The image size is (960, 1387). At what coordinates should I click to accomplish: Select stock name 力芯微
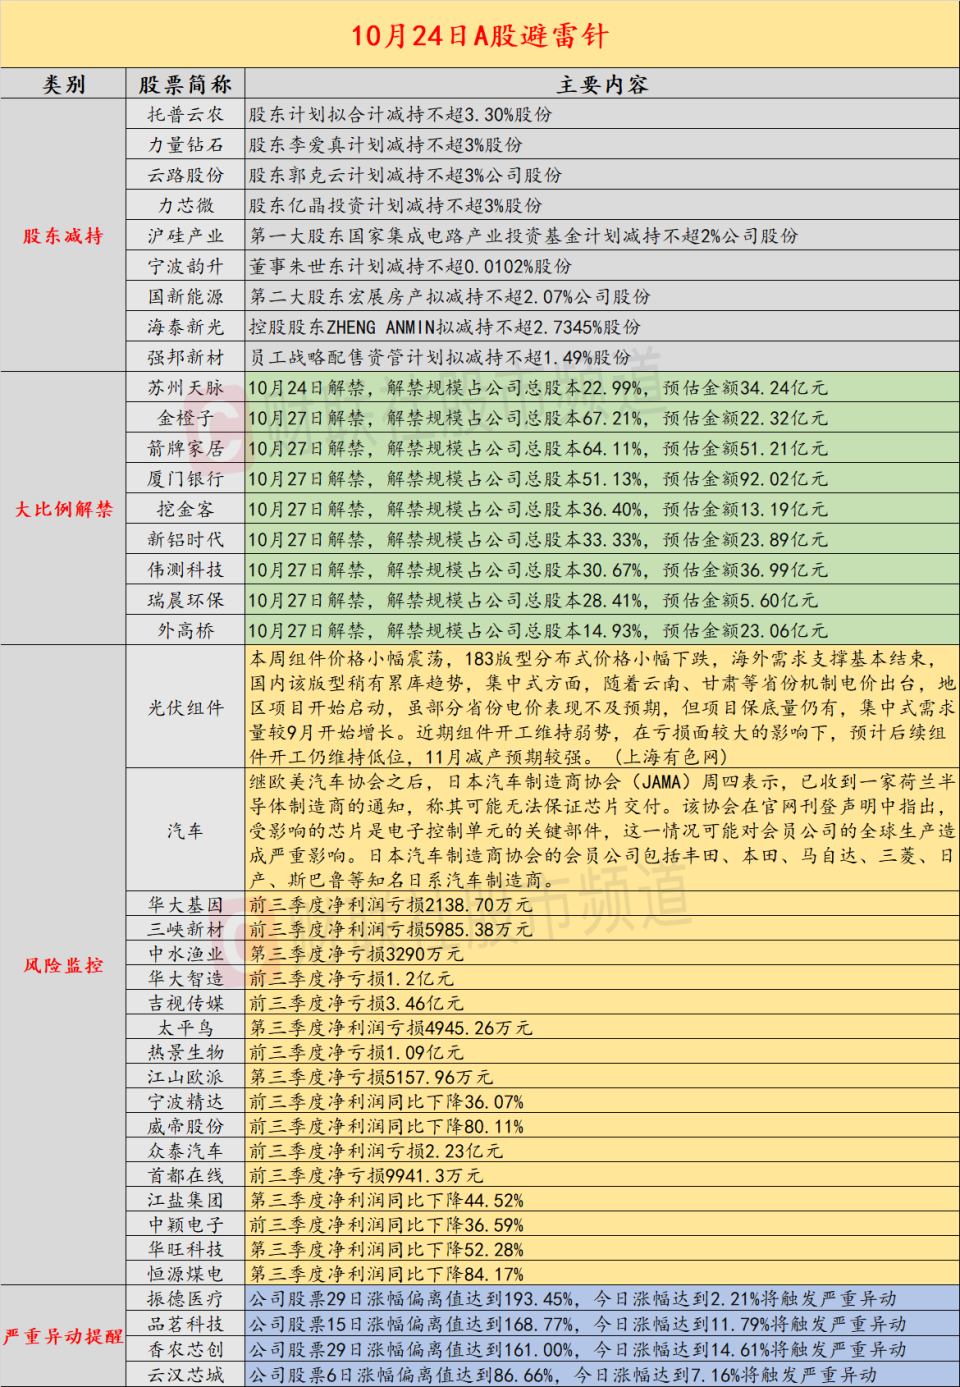[185, 205]
